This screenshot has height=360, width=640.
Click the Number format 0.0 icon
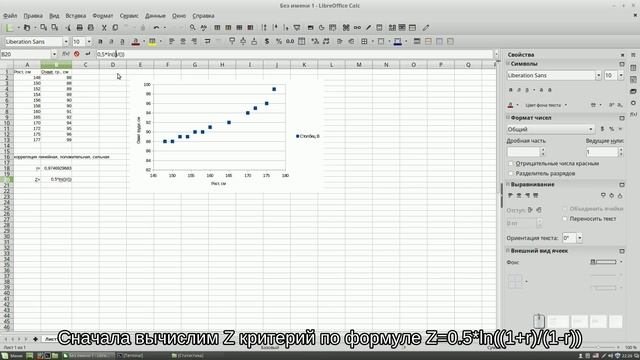[x=290, y=42]
